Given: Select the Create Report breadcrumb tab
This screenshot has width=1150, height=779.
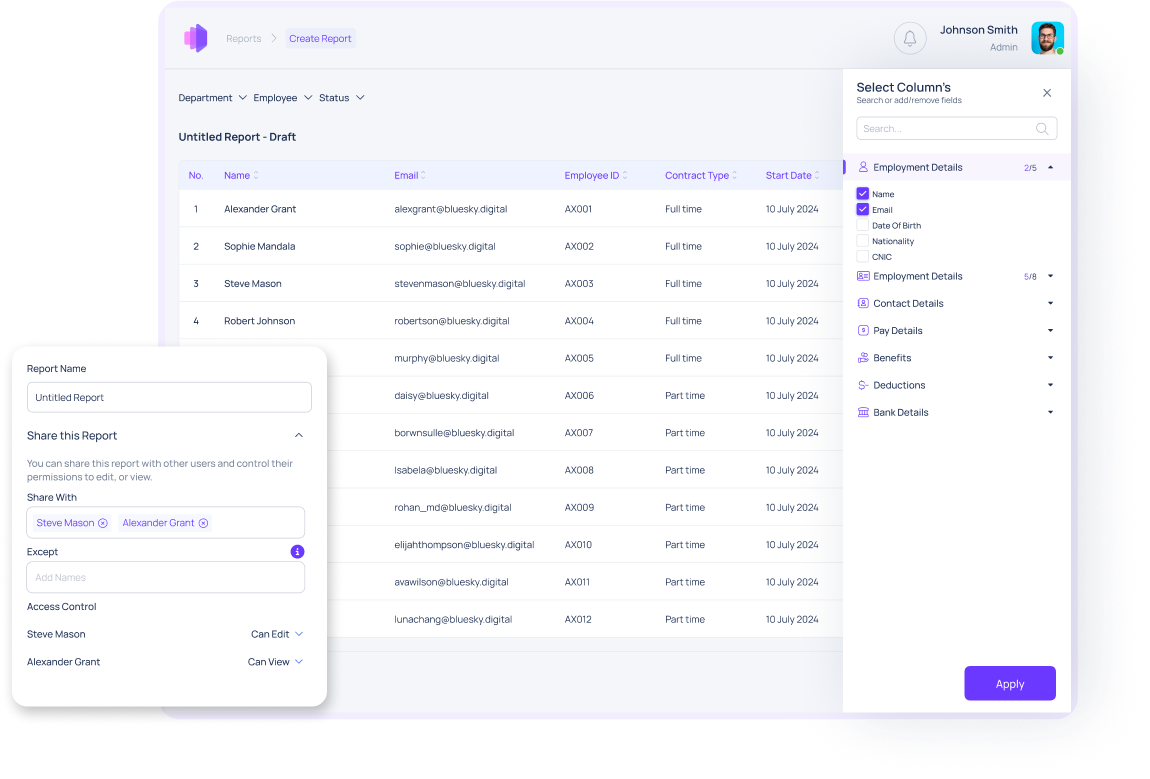Looking at the screenshot, I should 320,39.
